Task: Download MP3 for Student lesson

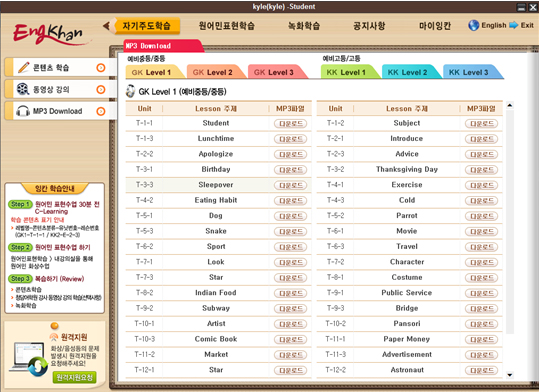Action: pyautogui.click(x=291, y=124)
